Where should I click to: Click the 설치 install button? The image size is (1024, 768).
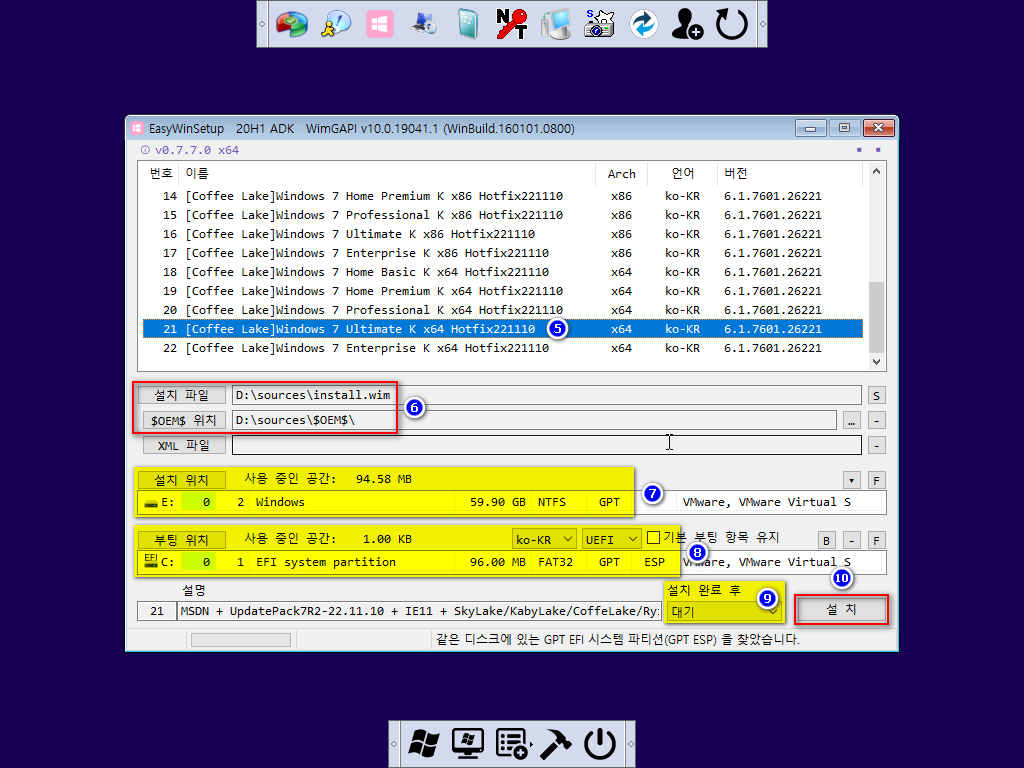841,609
